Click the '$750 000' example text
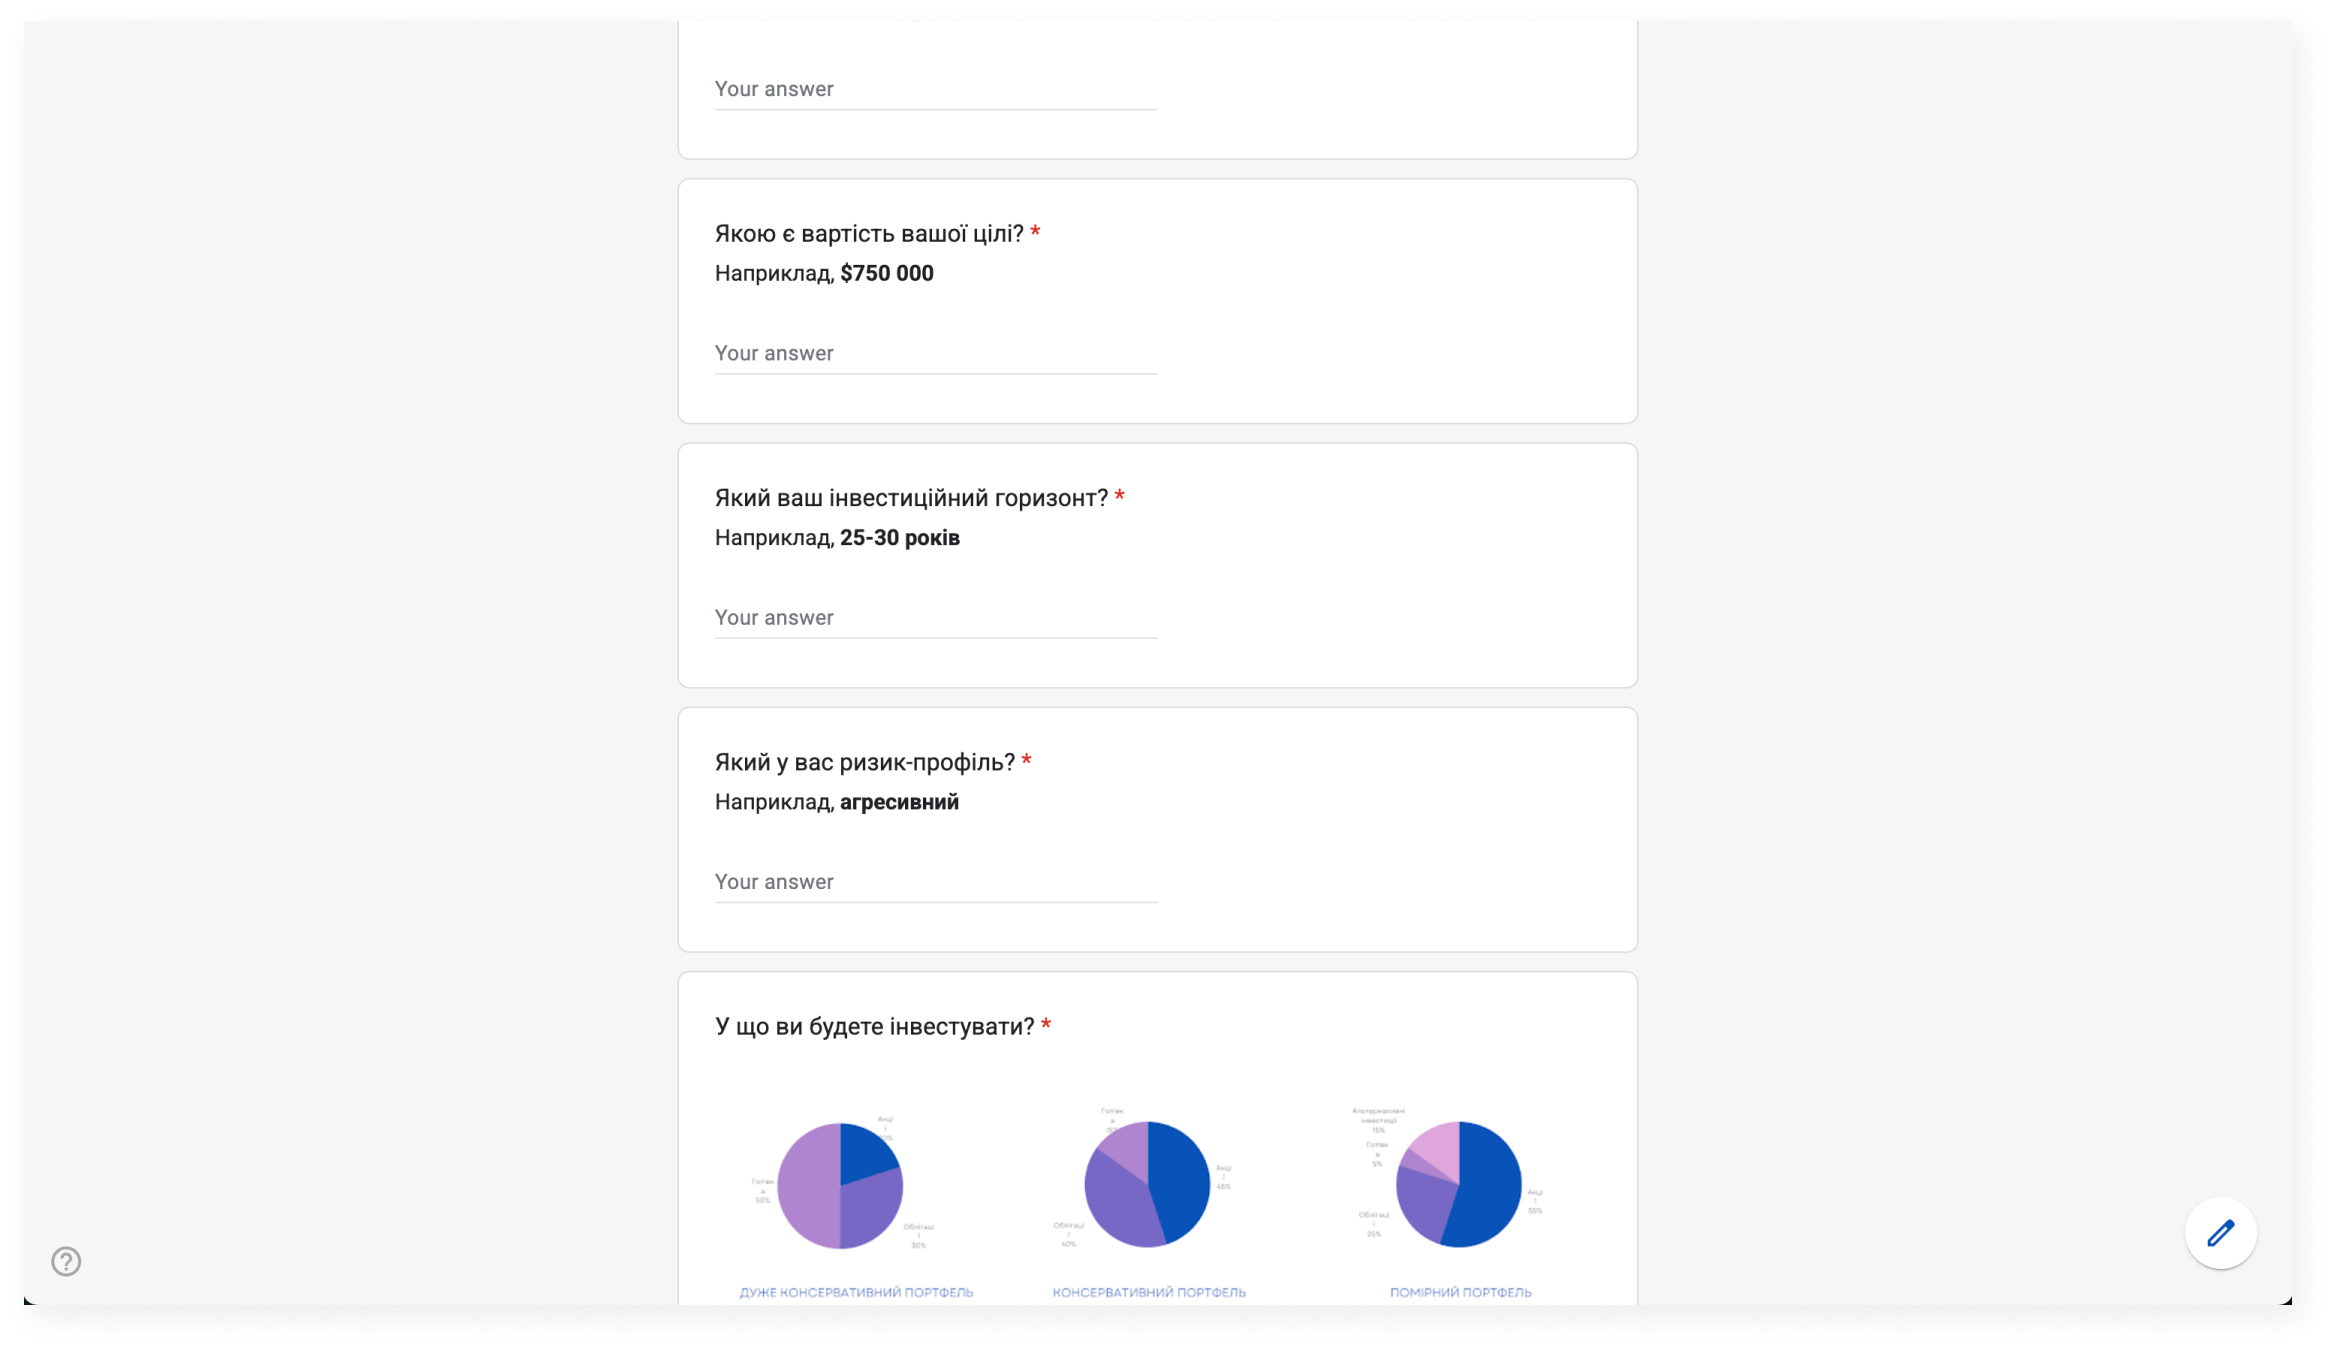The height and width of the screenshot is (1347, 2331). (886, 274)
